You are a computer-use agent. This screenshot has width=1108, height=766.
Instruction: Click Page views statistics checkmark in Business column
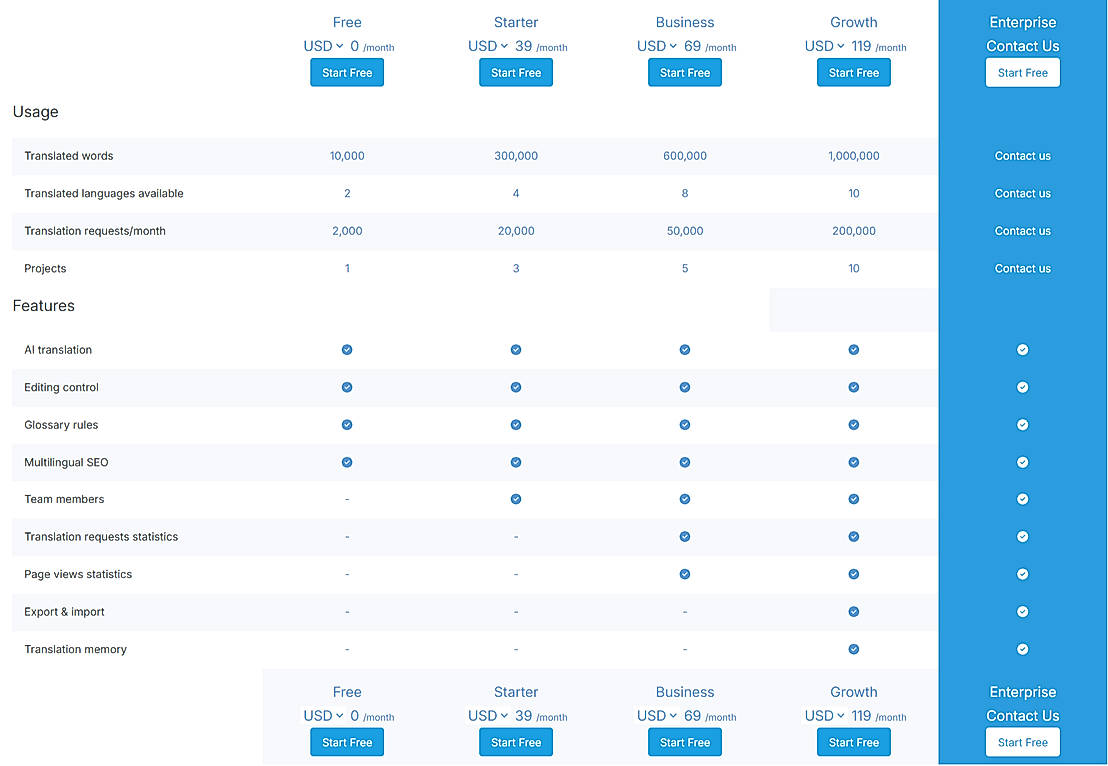(x=685, y=574)
